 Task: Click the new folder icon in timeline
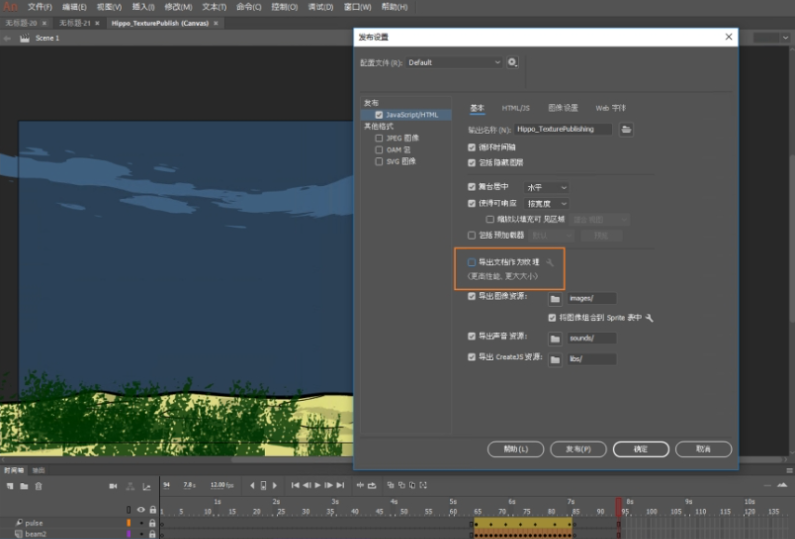click(x=24, y=486)
